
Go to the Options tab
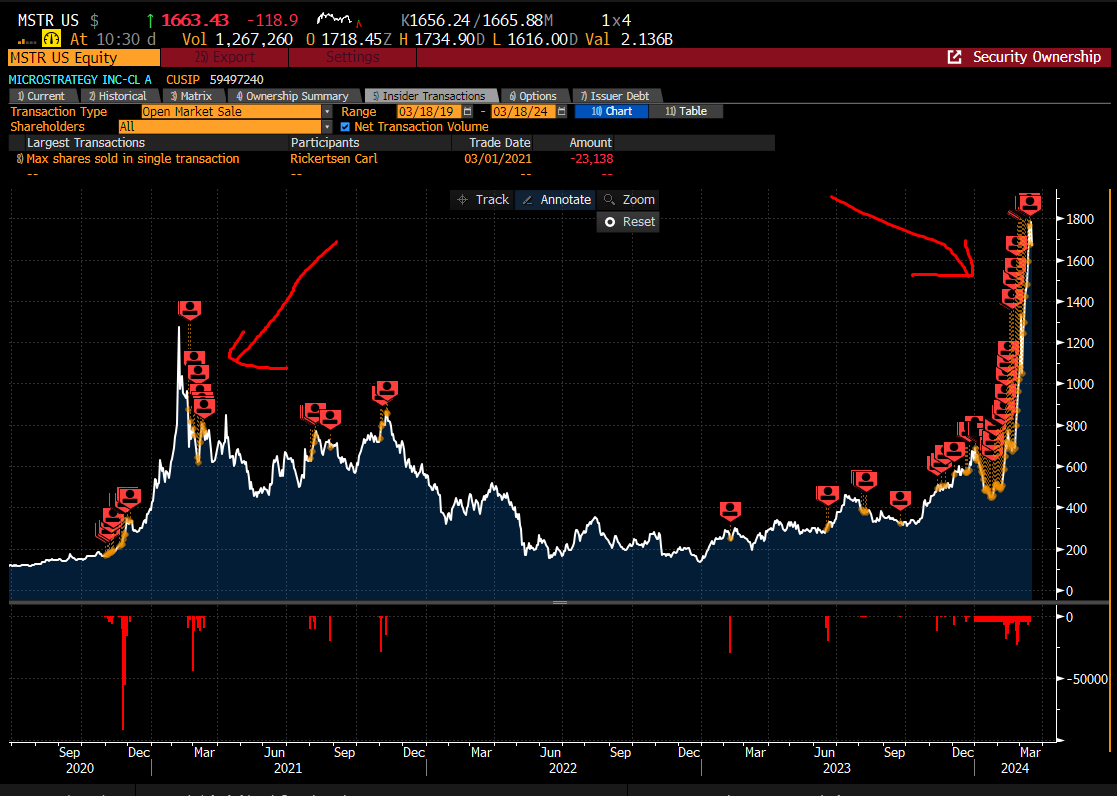click(x=534, y=95)
